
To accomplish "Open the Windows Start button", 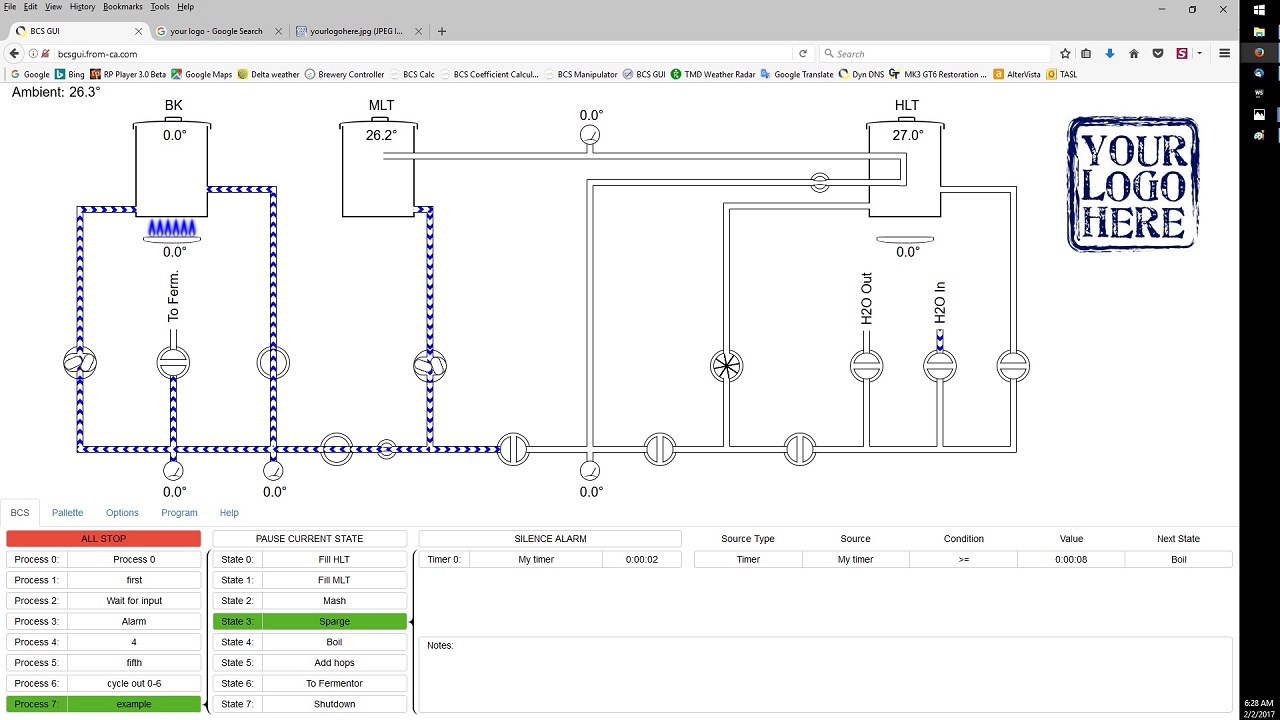I will click(1260, 9).
